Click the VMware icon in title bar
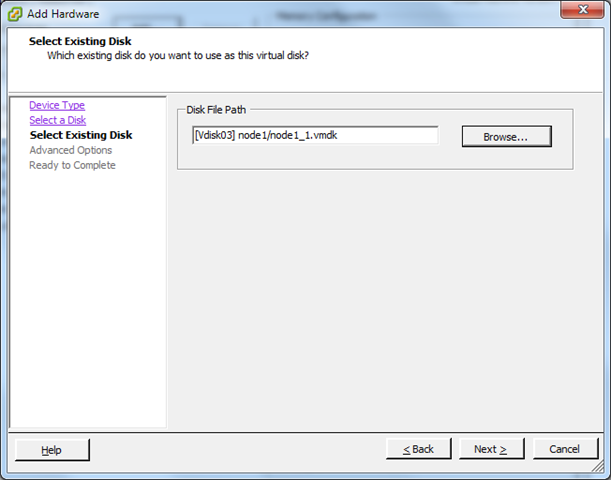 tap(15, 14)
